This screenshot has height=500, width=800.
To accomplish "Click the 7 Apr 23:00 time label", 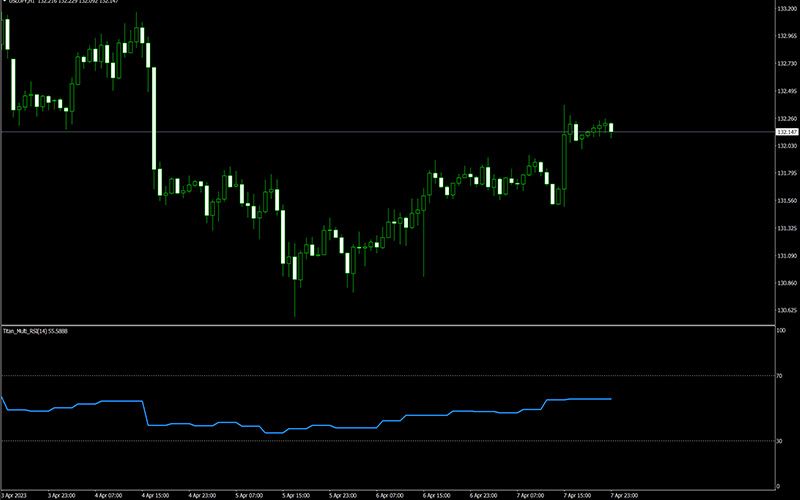I will 625,495.
